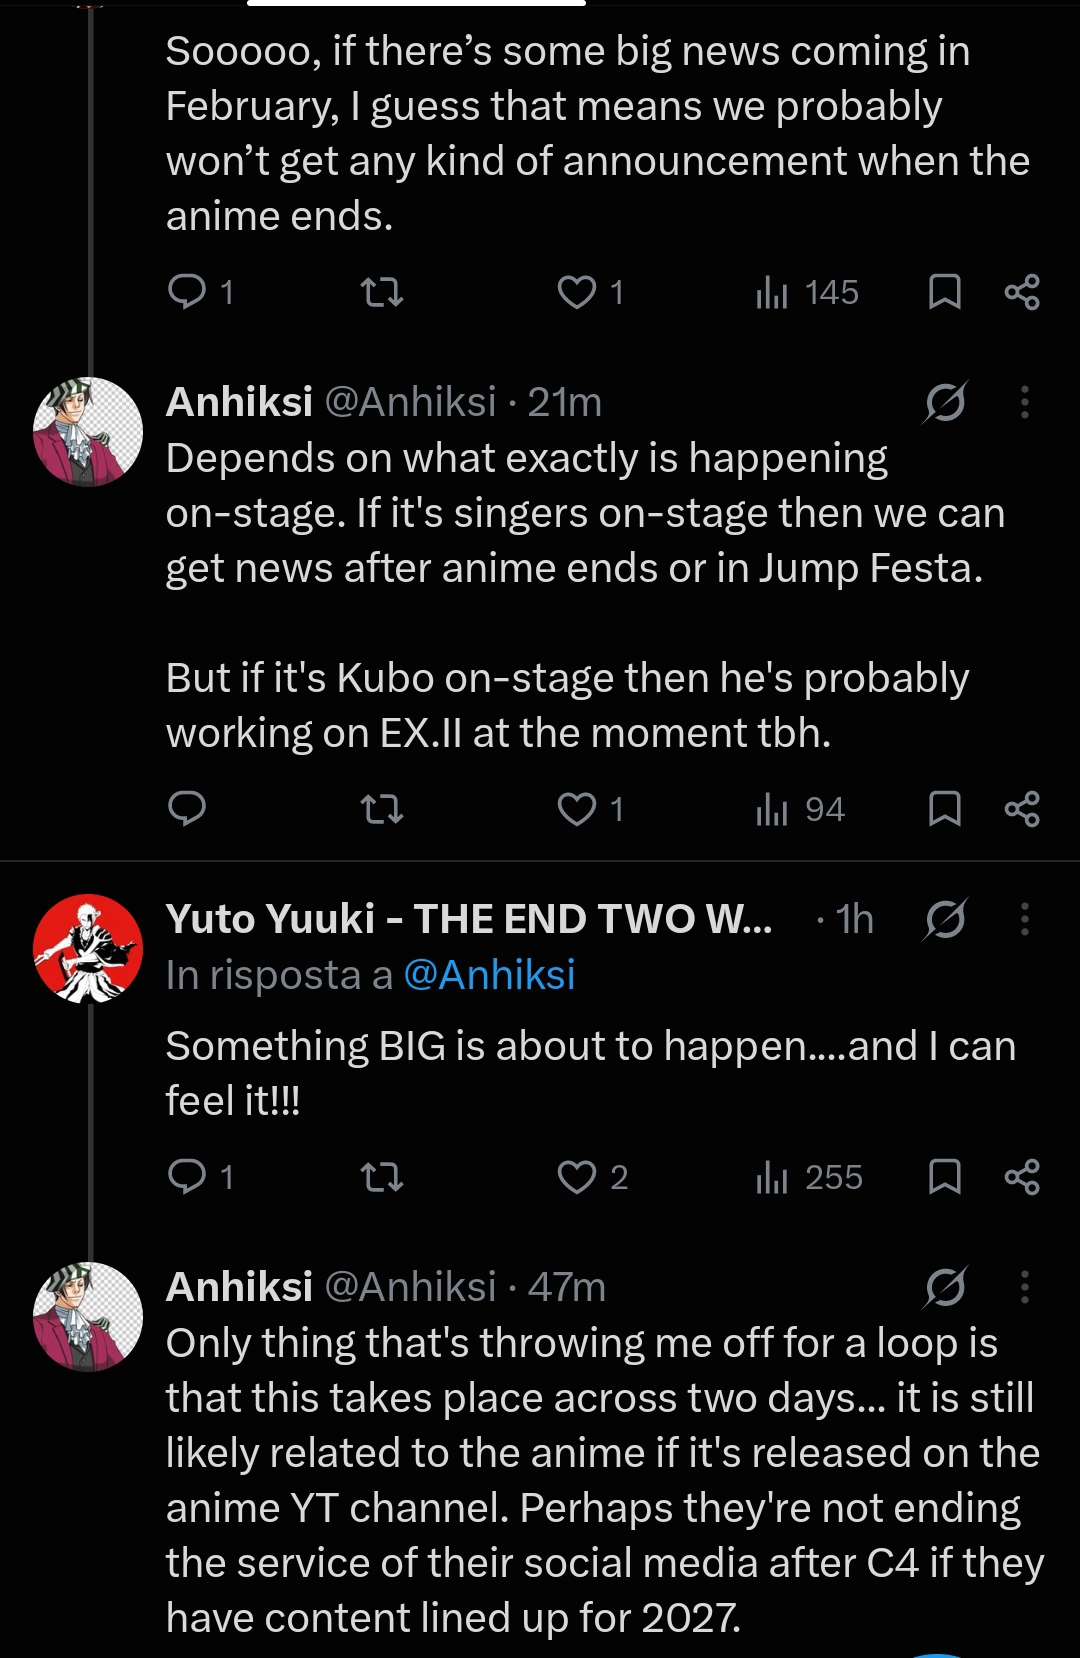Open three-dot menu on Anhiksi's 21m tweet
Viewport: 1080px width, 1658px height.
point(1025,402)
